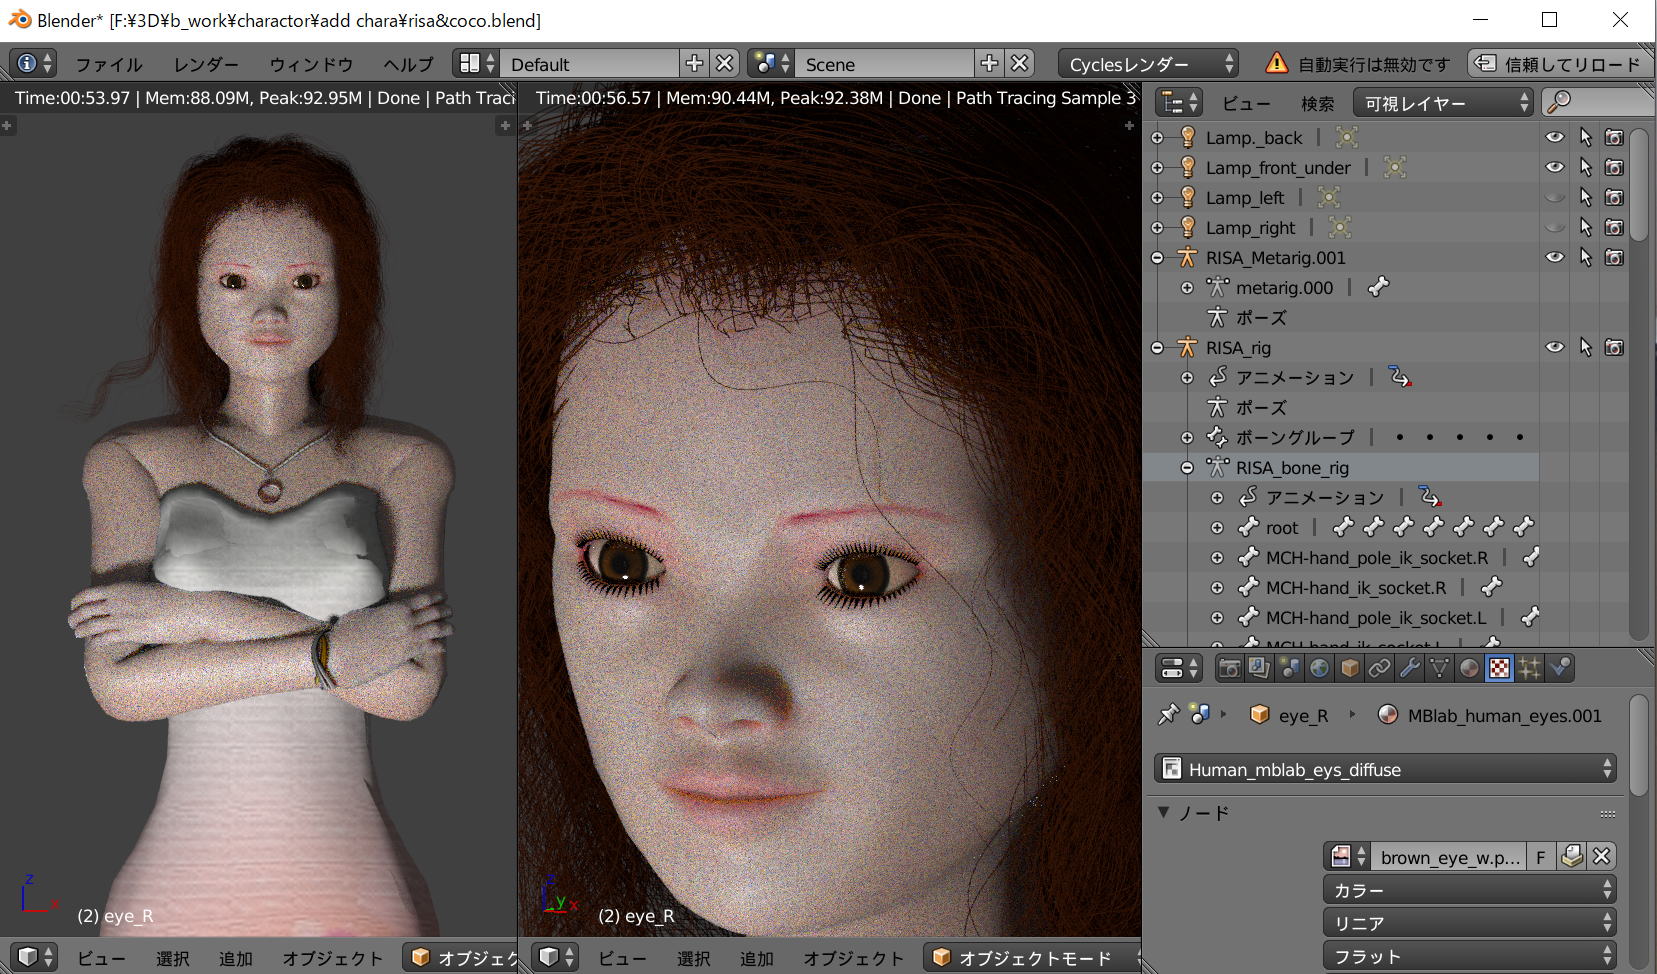The height and width of the screenshot is (974, 1657).
Task: Open the Object Data triangle tab
Action: 1439,668
